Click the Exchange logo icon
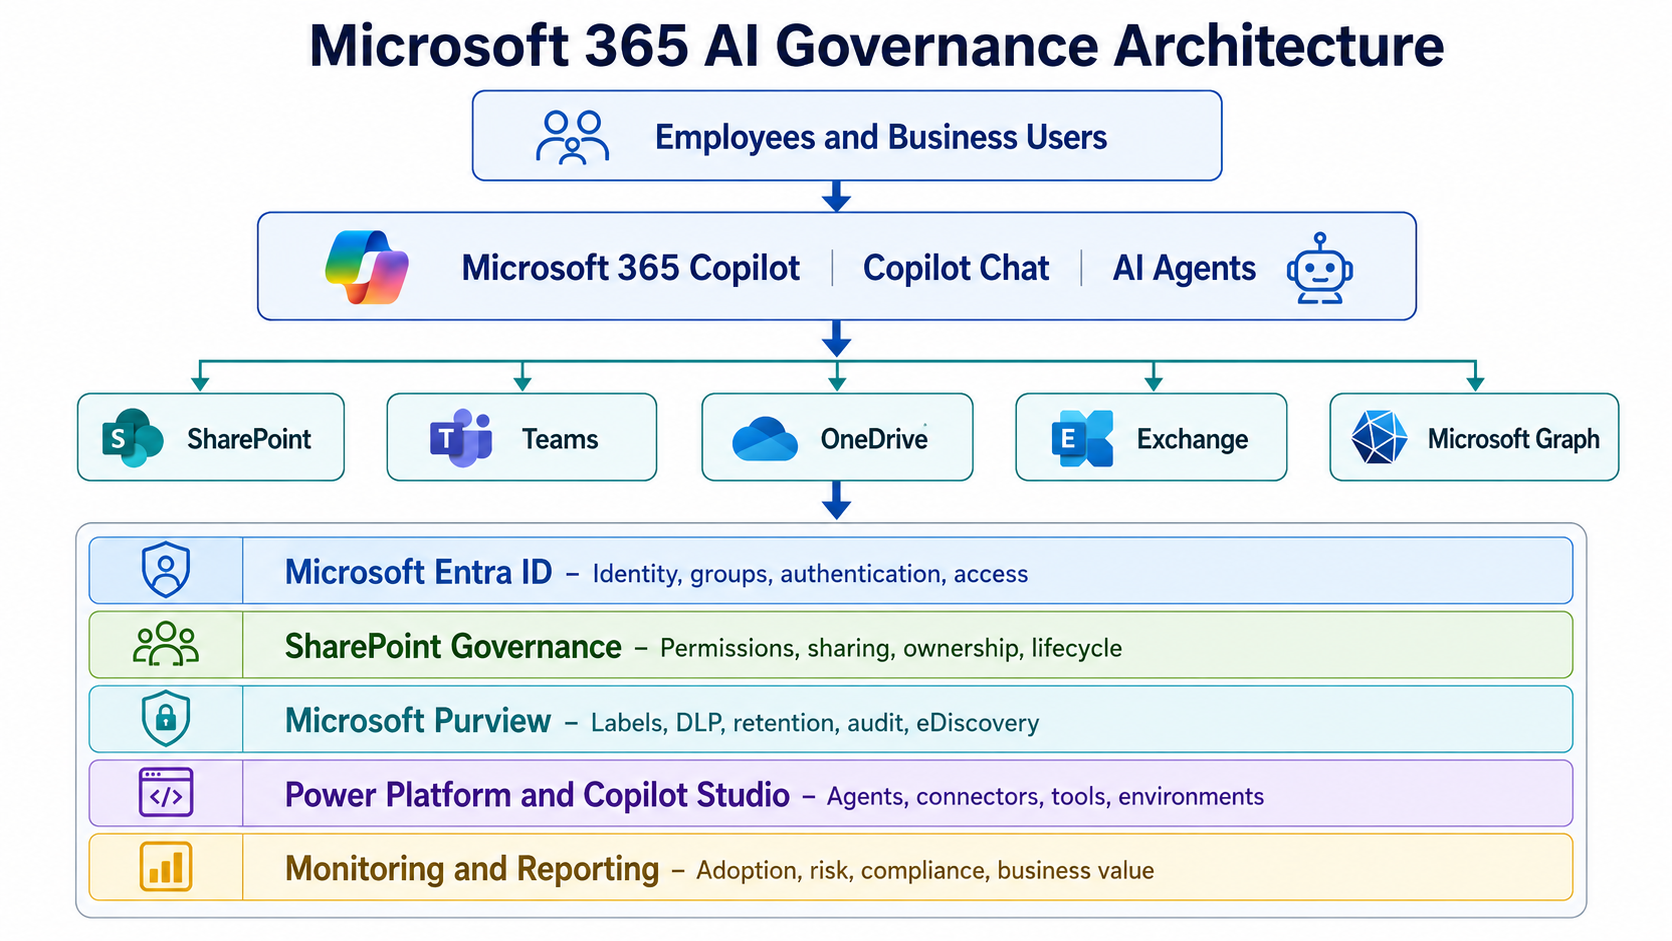Image resolution: width=1672 pixels, height=941 pixels. 1082,438
